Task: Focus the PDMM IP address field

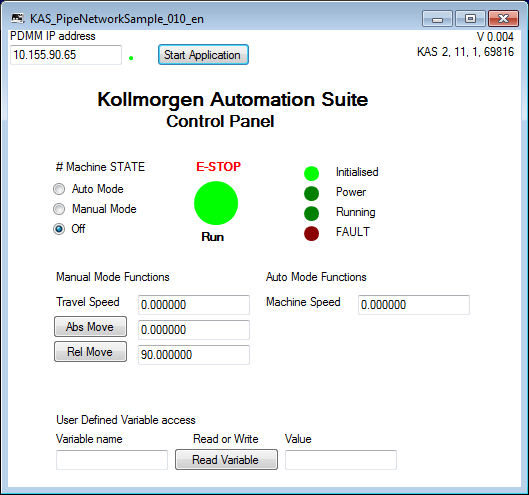Action: click(x=66, y=55)
